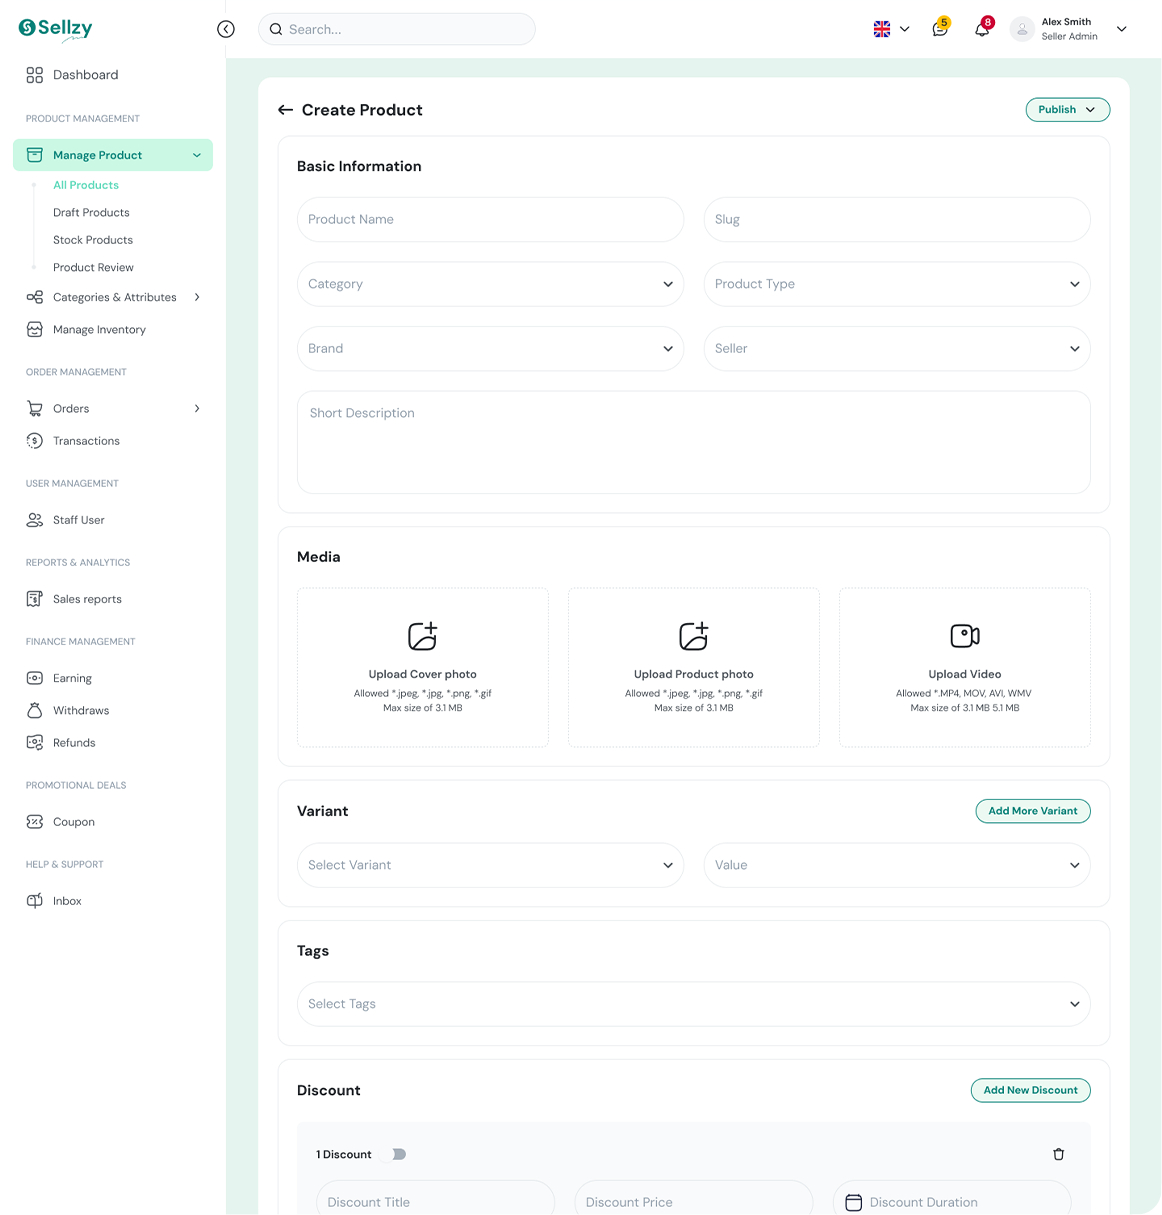Open the Product Type dropdown
The width and height of the screenshot is (1162, 1215).
897,284
